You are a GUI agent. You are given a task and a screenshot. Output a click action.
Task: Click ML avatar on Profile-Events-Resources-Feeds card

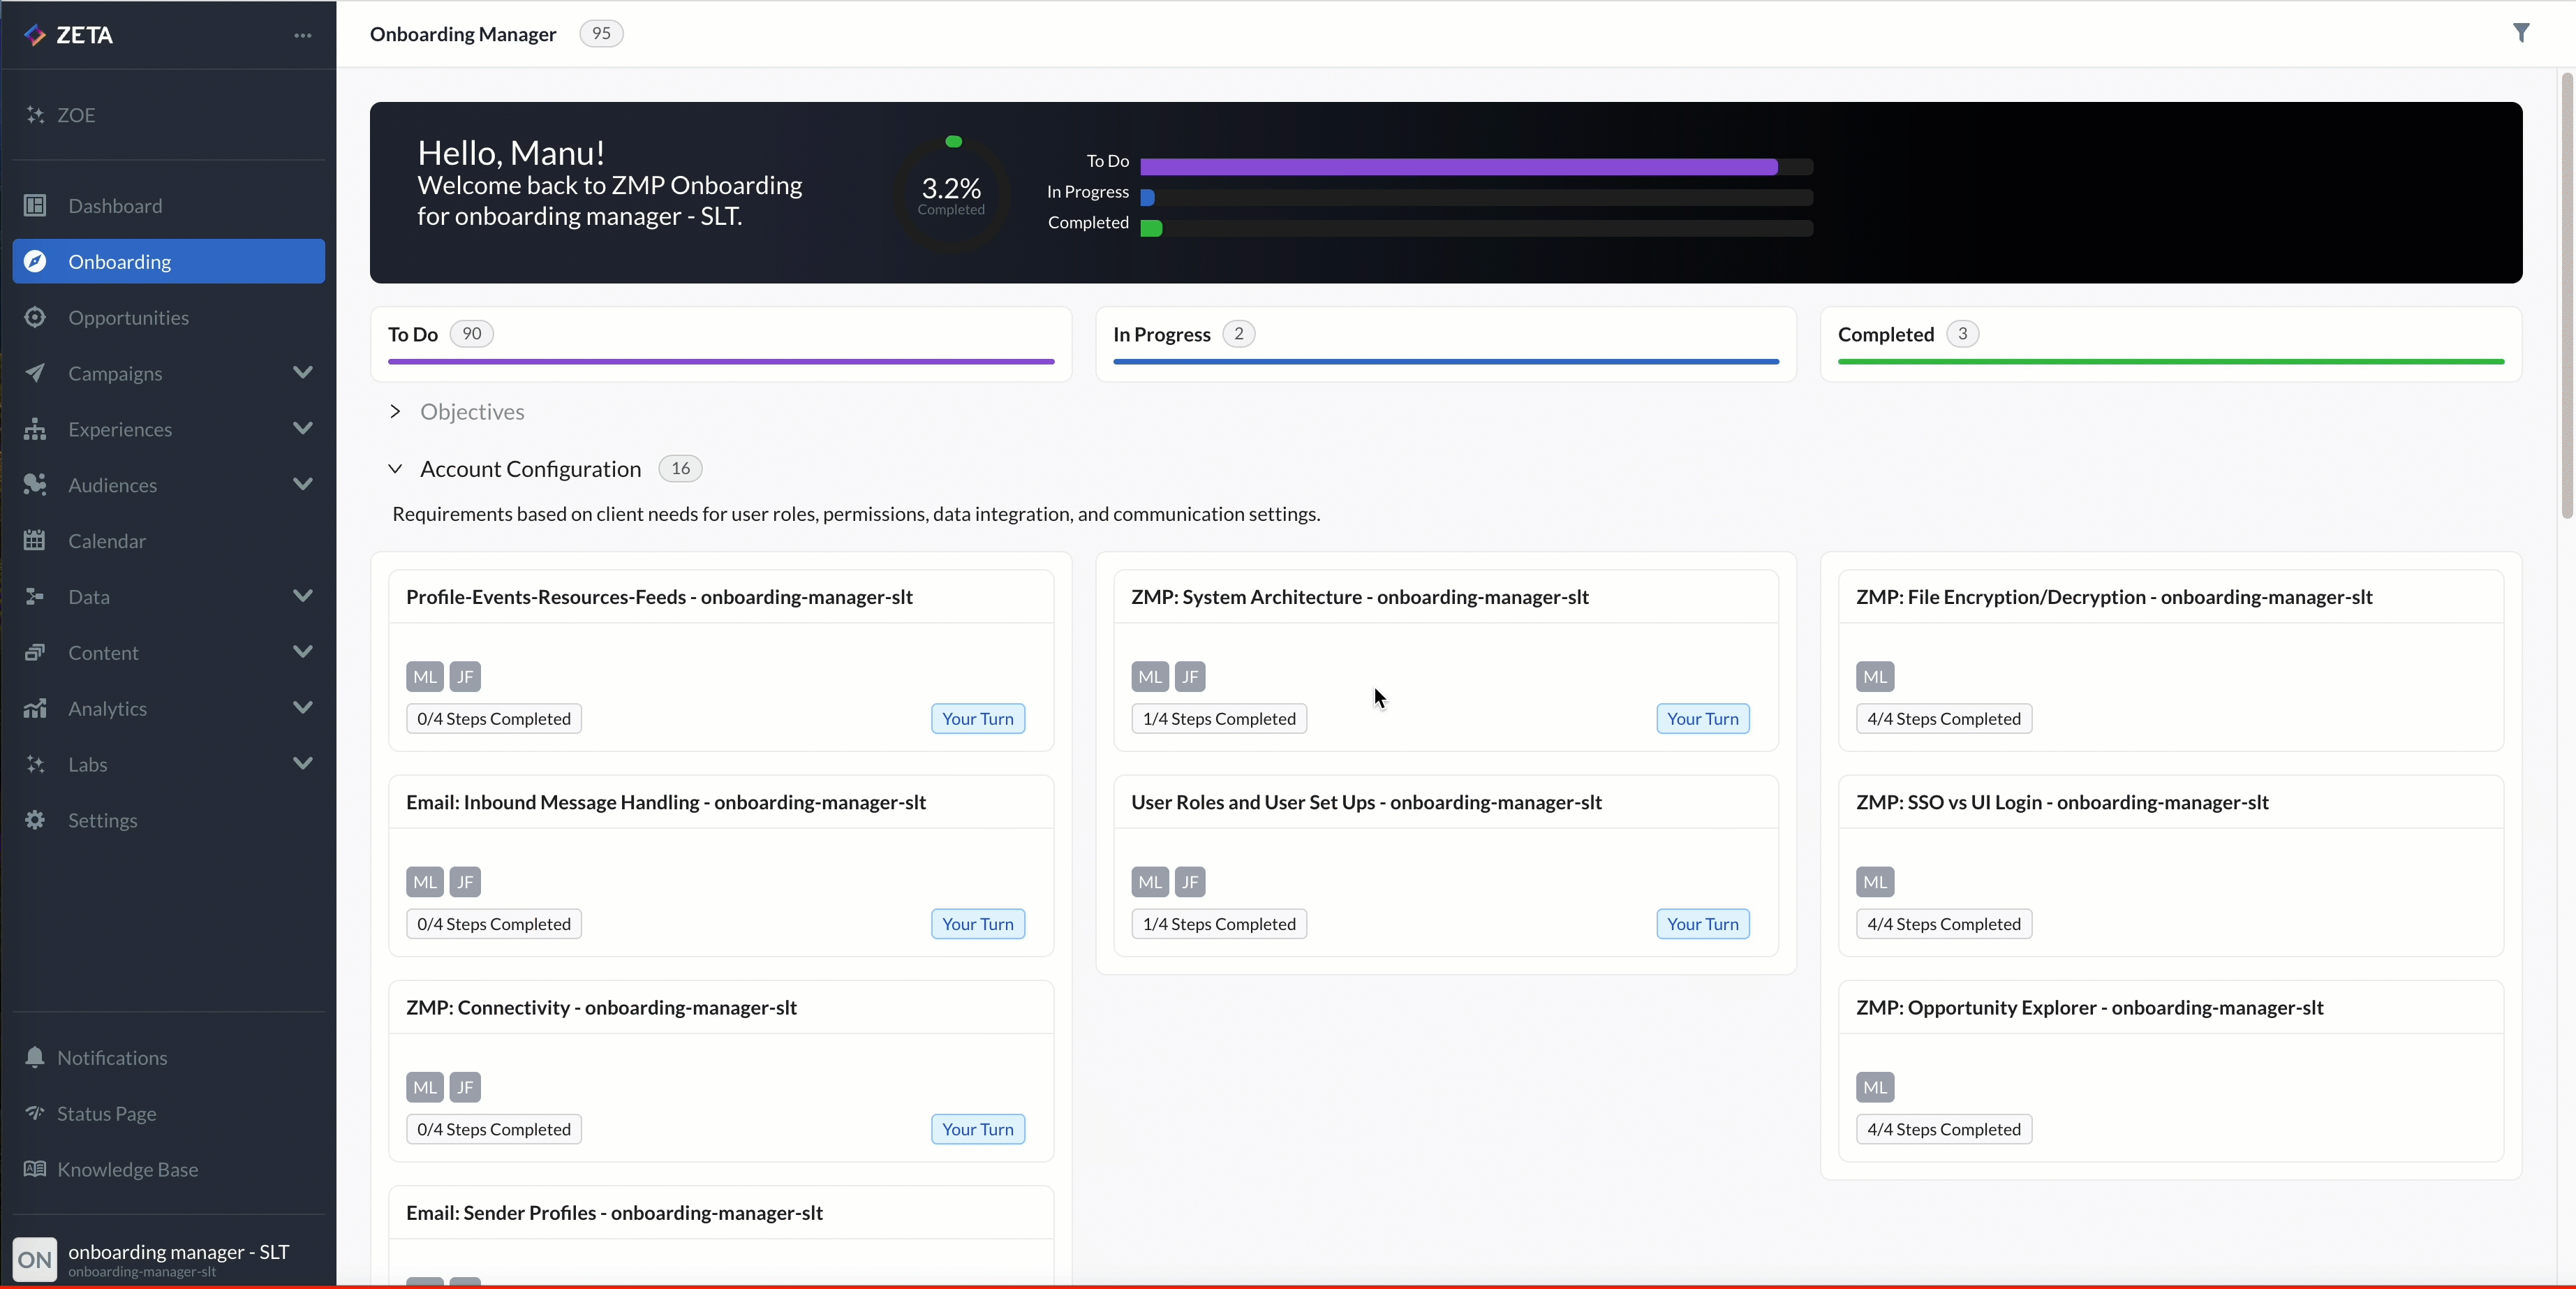click(425, 677)
